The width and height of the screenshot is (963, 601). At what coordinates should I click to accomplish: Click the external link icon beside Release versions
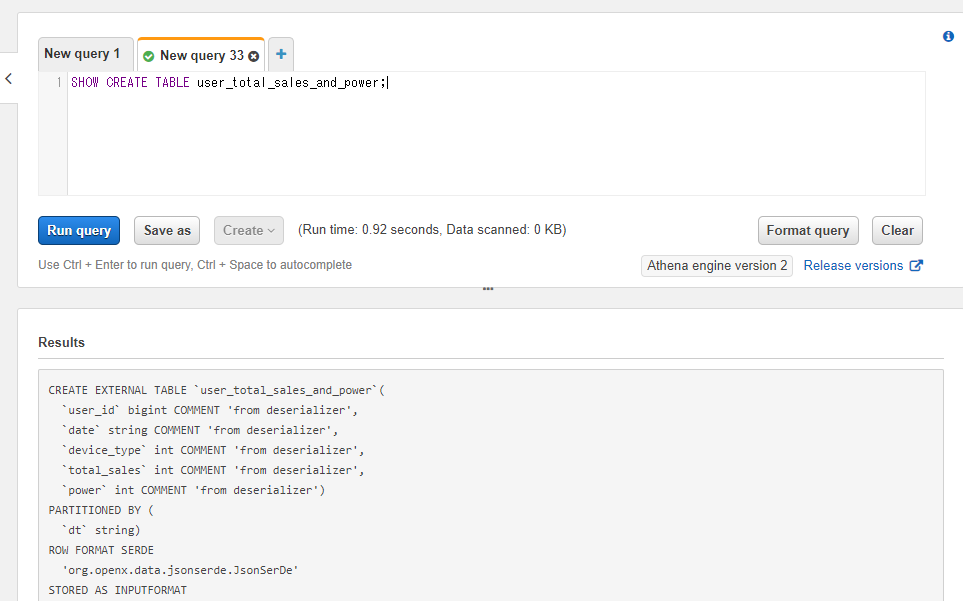tap(916, 265)
